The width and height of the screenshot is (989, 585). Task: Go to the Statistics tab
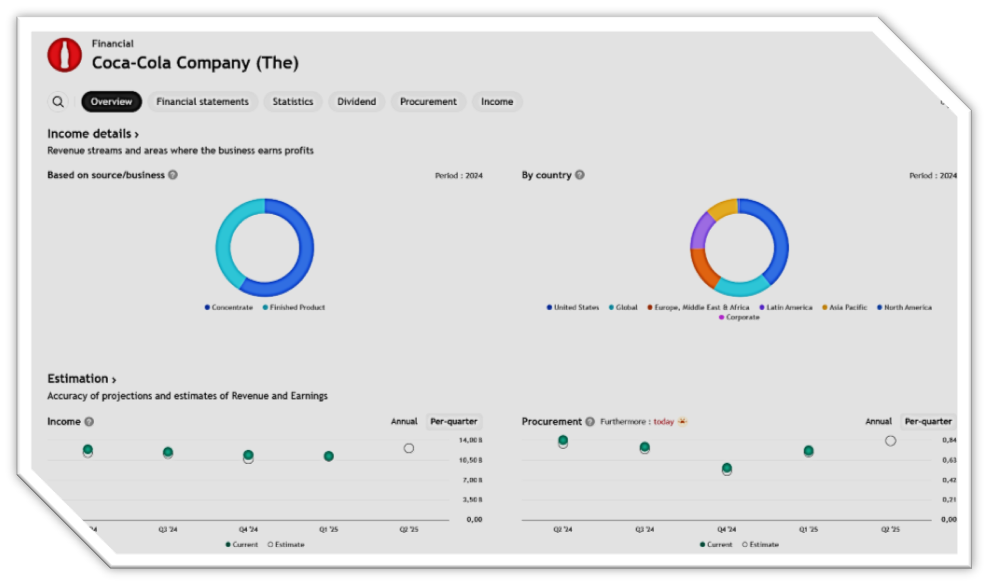click(x=293, y=102)
